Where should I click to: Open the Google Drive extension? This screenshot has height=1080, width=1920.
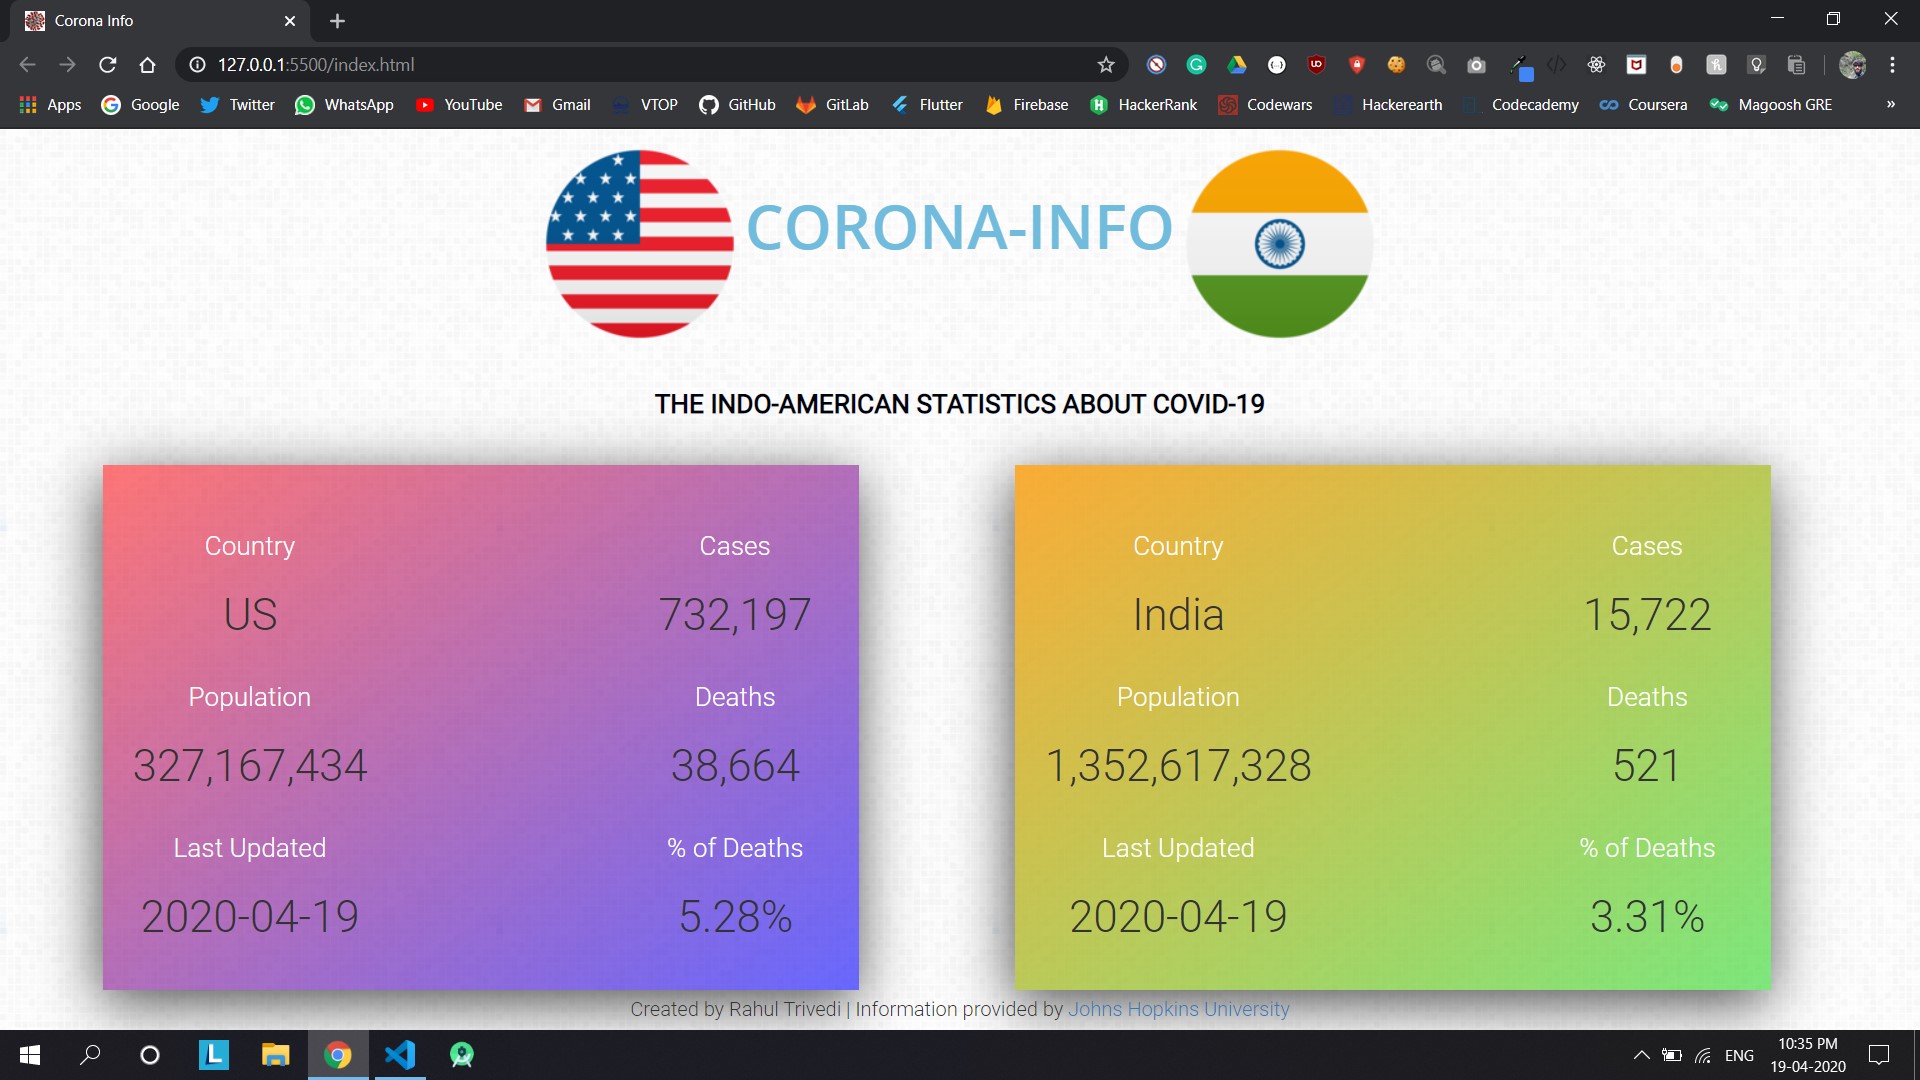tap(1237, 64)
